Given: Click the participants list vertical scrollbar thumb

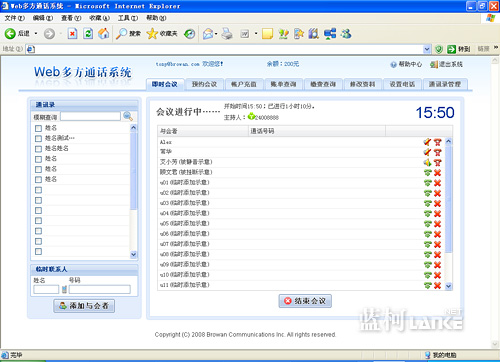Looking at the screenshot, I should click(449, 199).
